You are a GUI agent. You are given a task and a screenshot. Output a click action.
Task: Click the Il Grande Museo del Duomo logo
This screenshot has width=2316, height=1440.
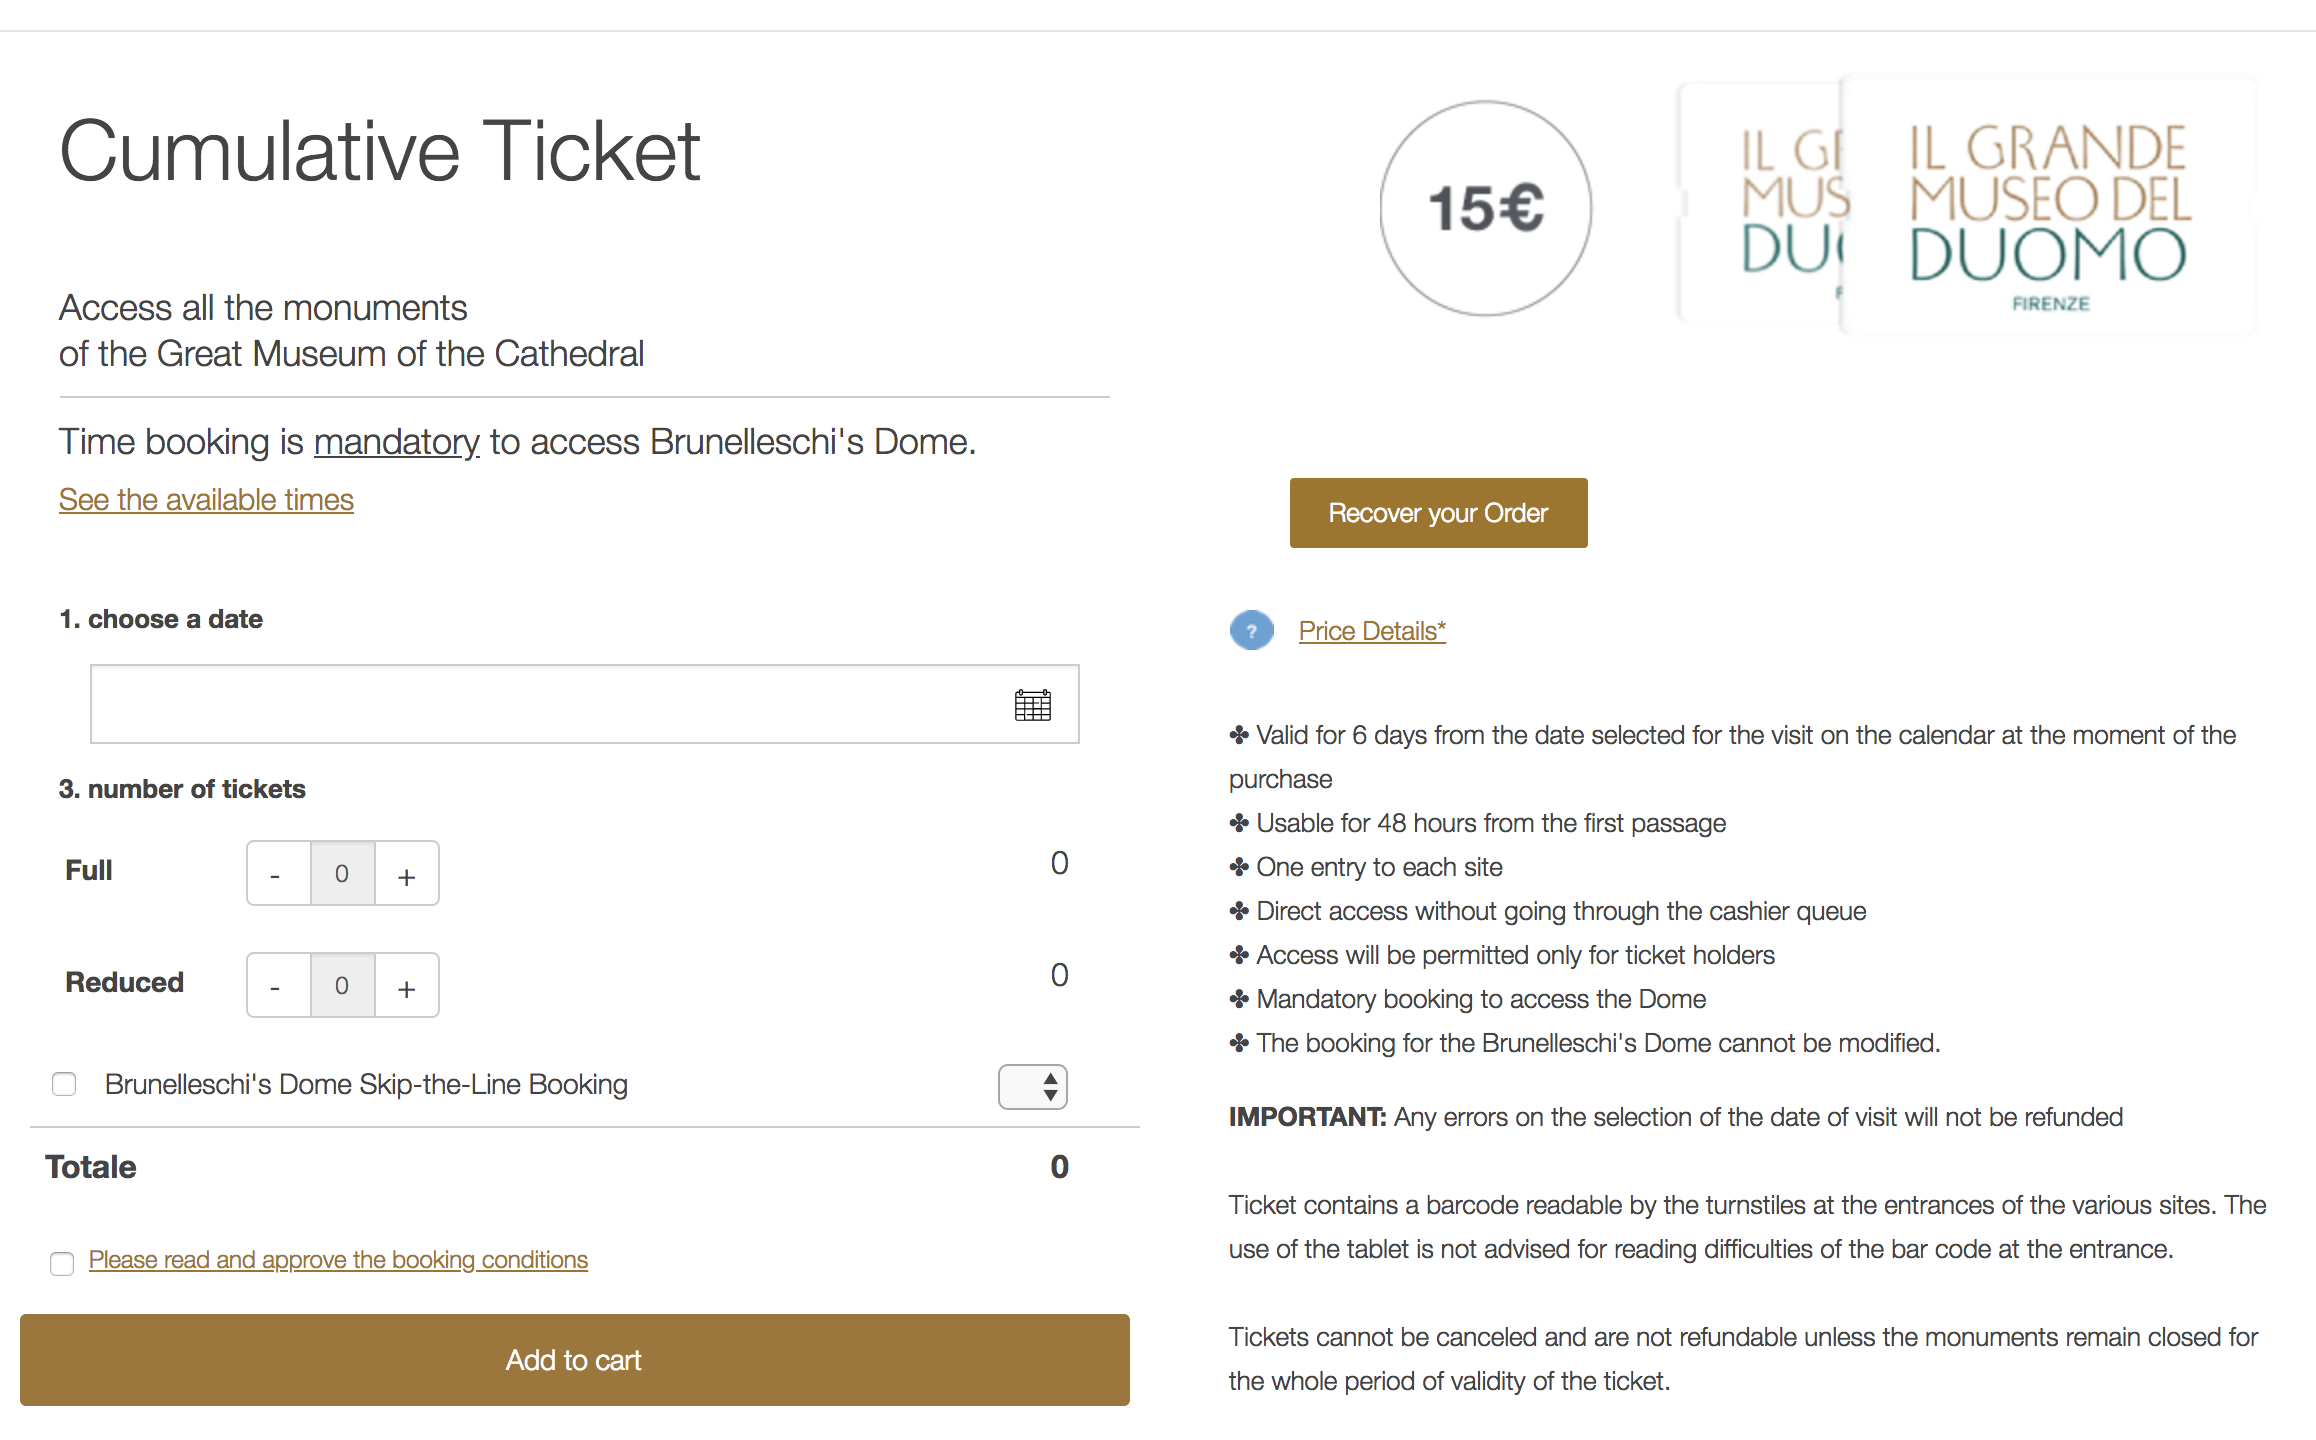coord(2048,205)
